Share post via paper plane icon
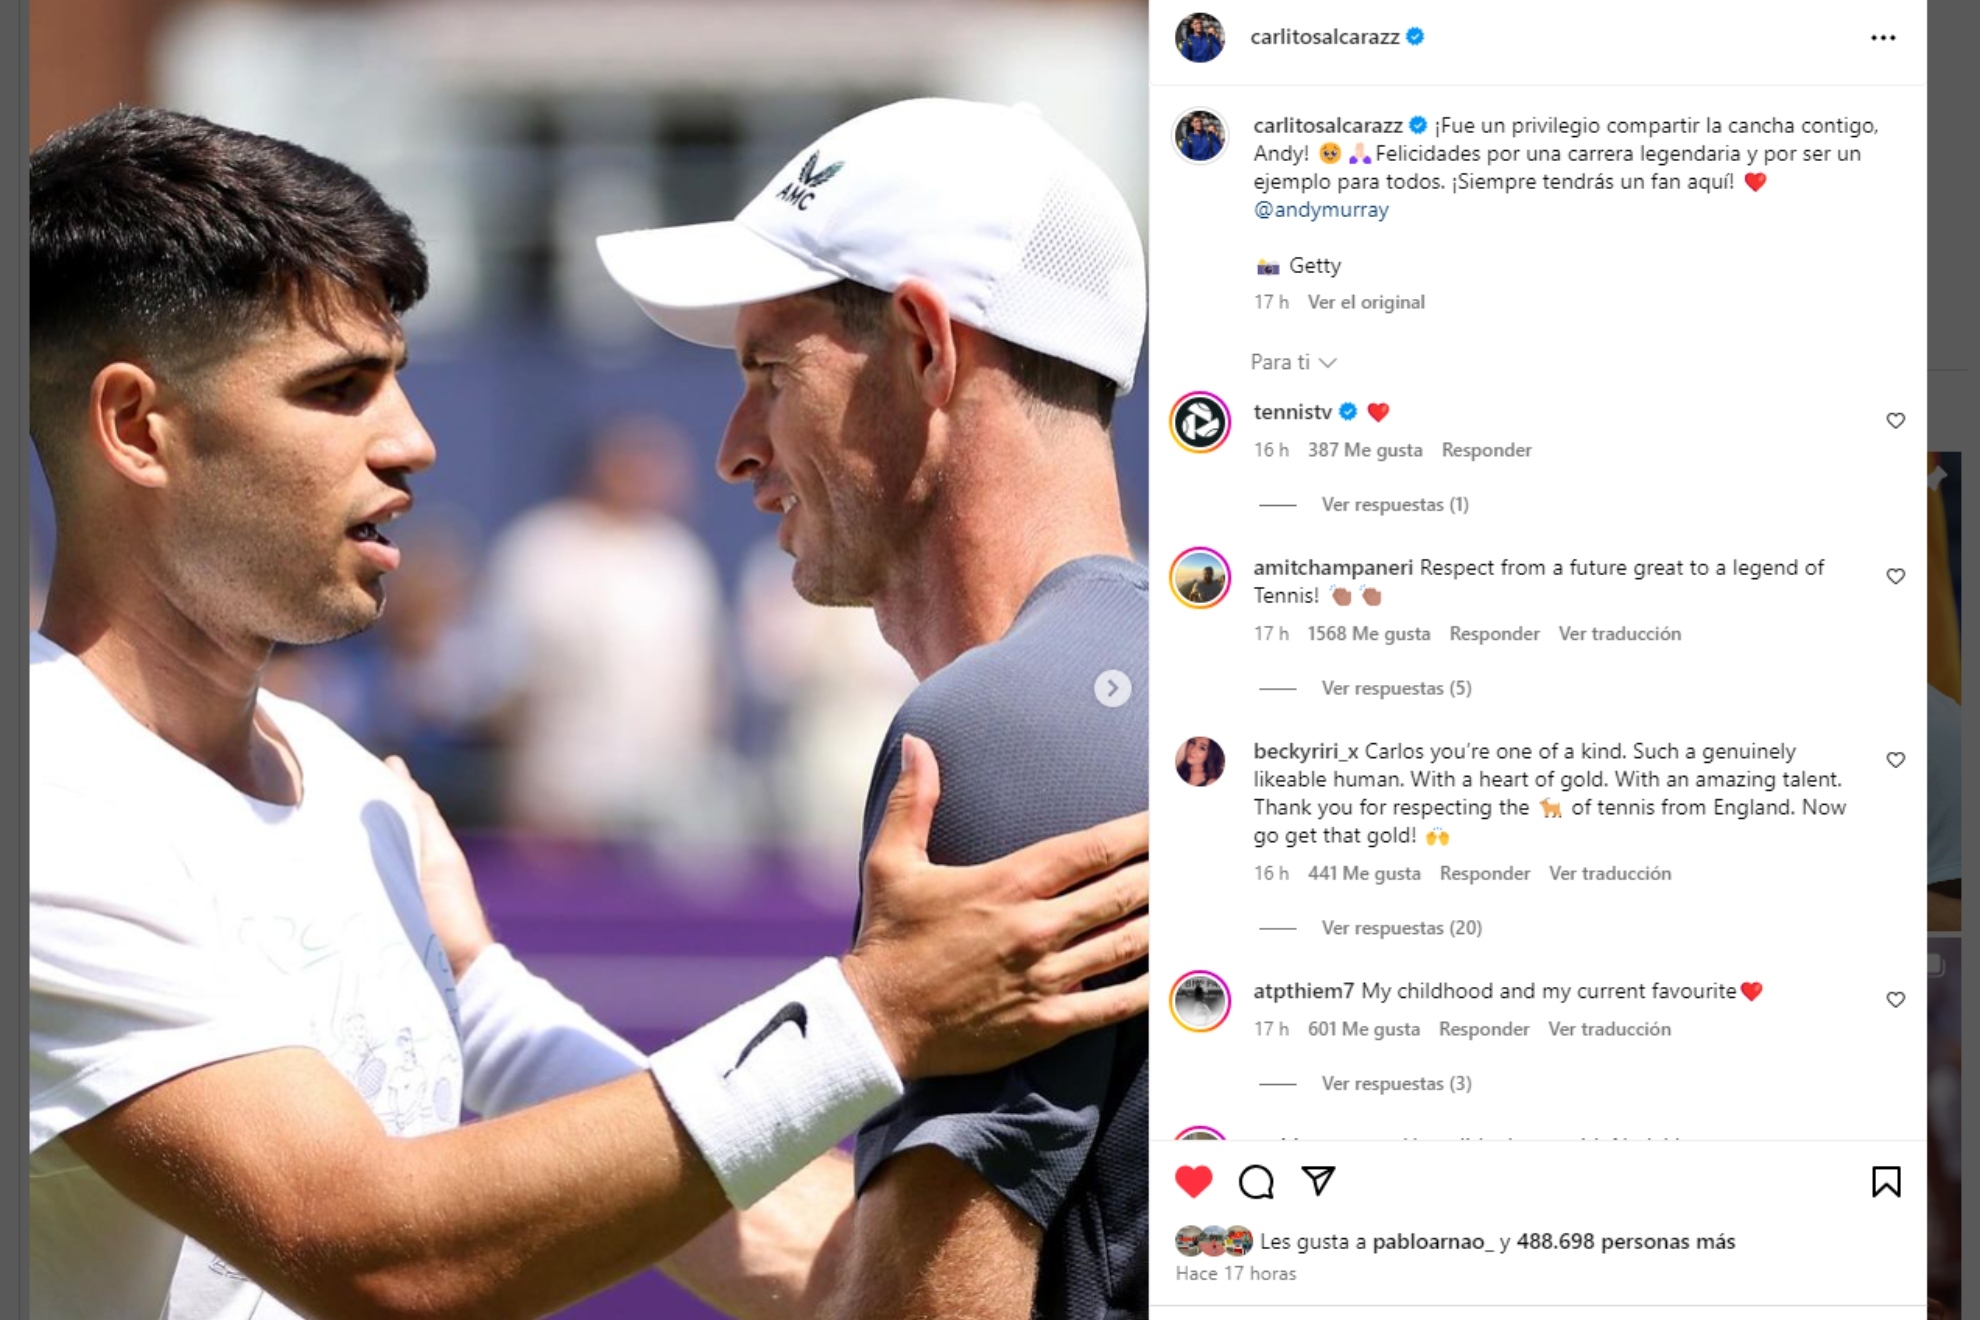The height and width of the screenshot is (1320, 1980). (x=1318, y=1181)
